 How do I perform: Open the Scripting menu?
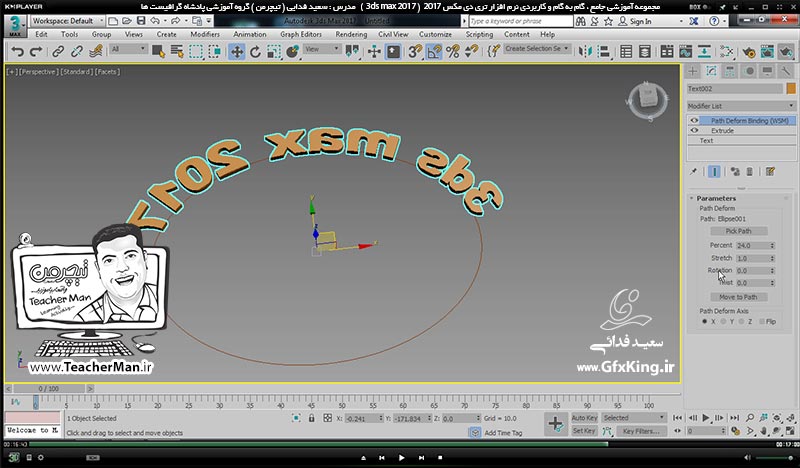click(479, 34)
